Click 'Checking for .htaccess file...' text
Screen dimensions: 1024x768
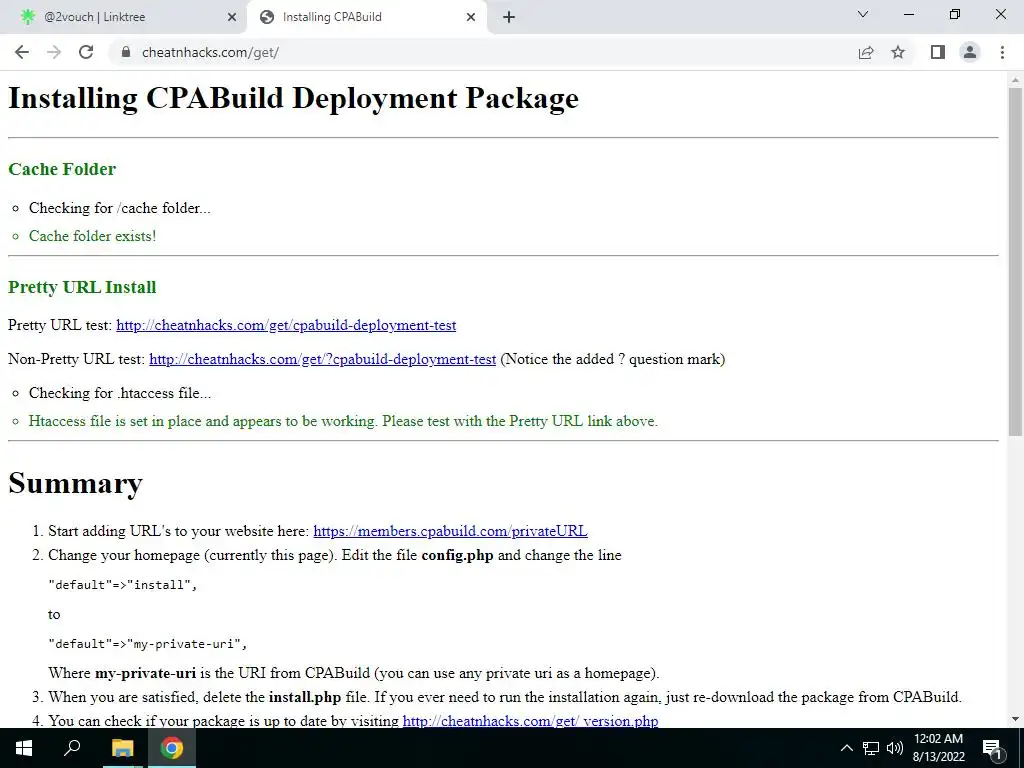(120, 393)
